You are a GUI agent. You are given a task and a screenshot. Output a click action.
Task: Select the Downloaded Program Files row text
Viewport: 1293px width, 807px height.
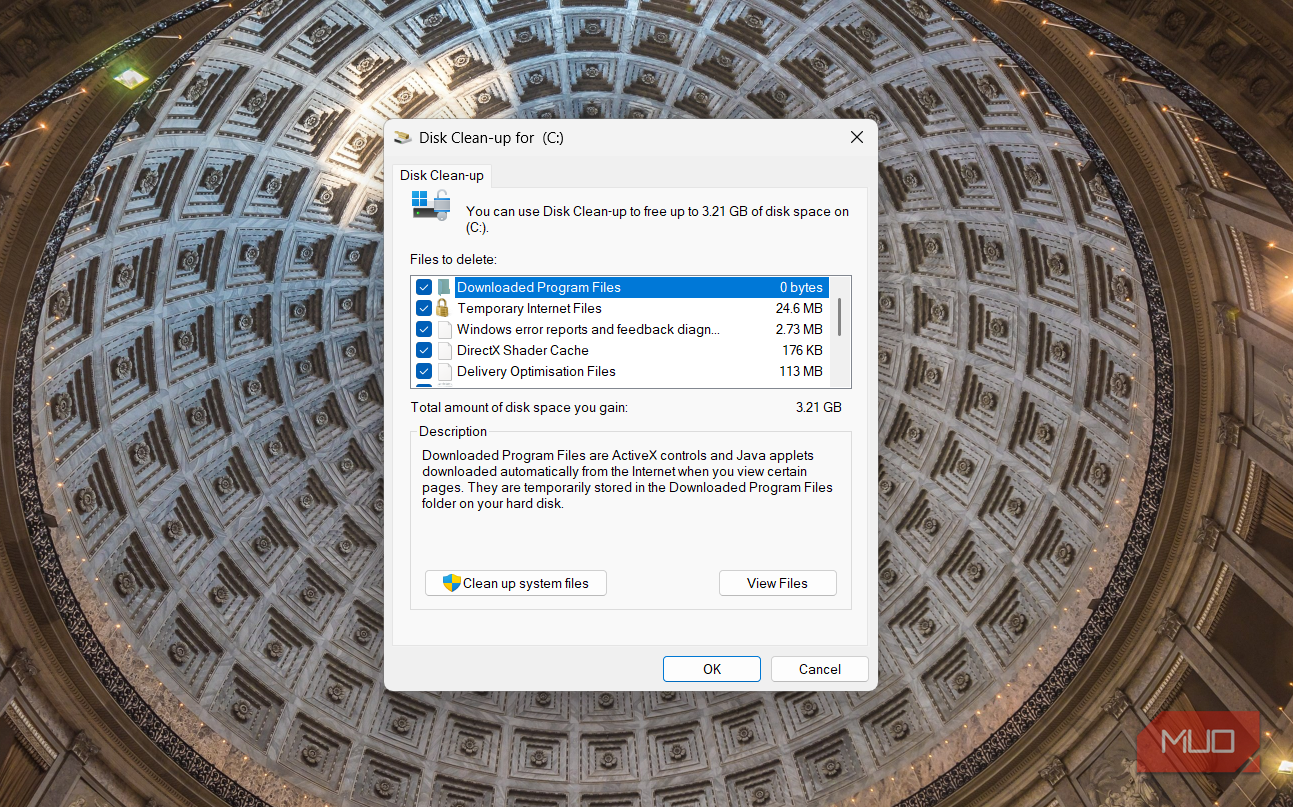[x=539, y=287]
